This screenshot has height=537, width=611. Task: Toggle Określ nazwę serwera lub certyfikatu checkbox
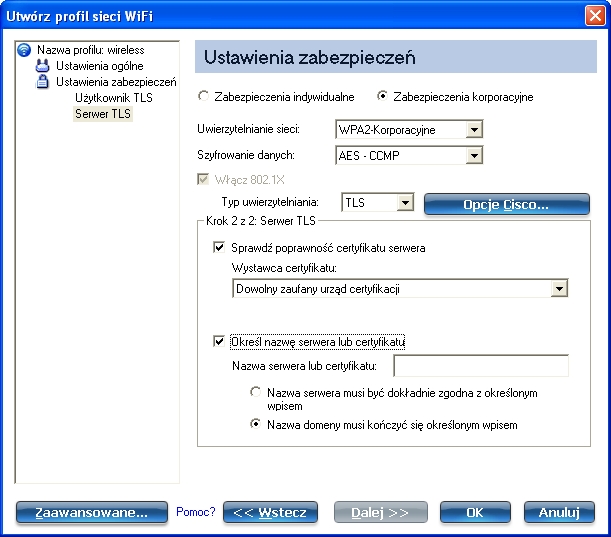point(219,342)
